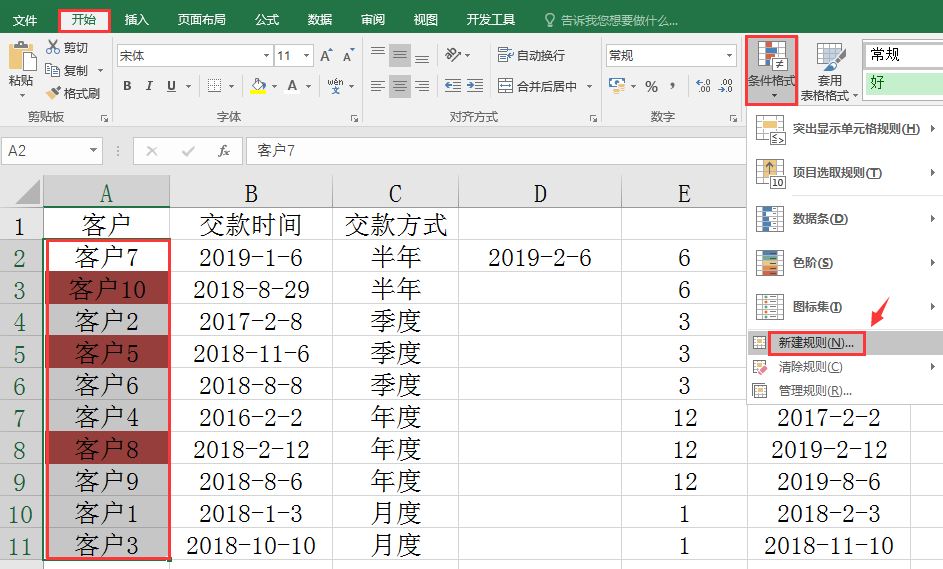
Task: Open 清除规则(C) submenu
Action: click(x=845, y=367)
